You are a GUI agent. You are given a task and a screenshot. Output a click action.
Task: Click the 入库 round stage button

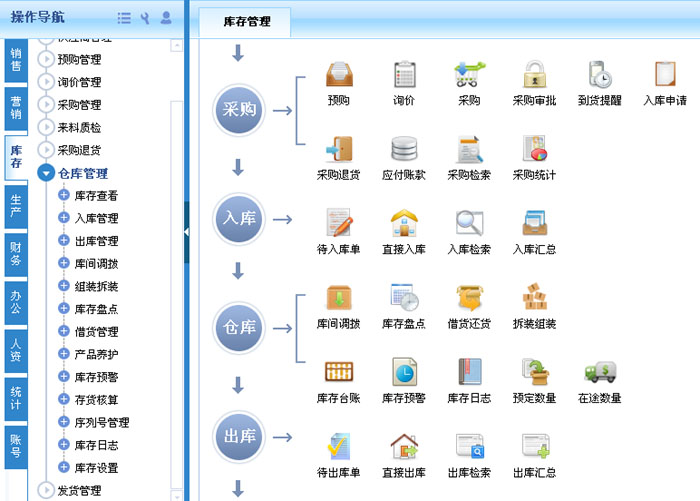point(238,219)
